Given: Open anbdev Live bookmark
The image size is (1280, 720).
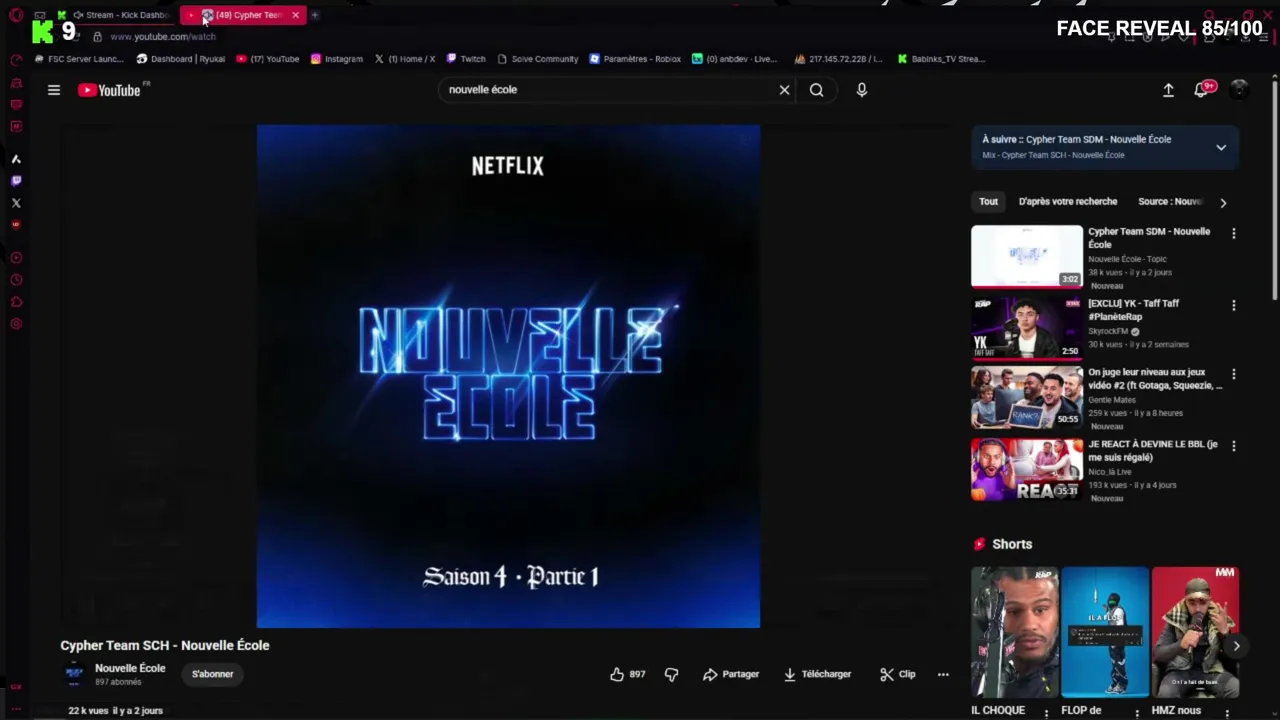Looking at the screenshot, I should click(x=735, y=59).
